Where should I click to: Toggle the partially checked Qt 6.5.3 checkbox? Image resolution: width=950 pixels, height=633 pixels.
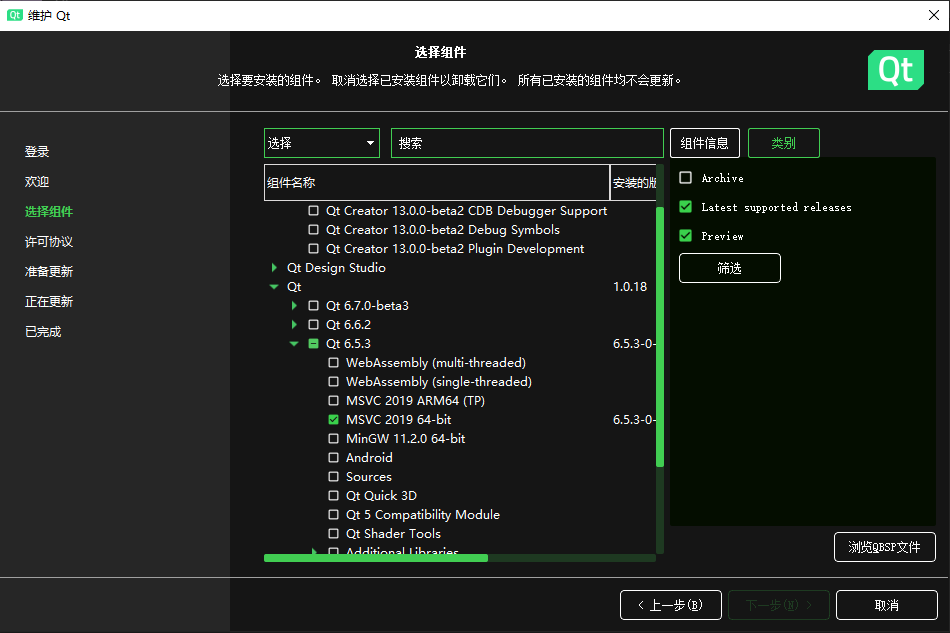(x=313, y=343)
